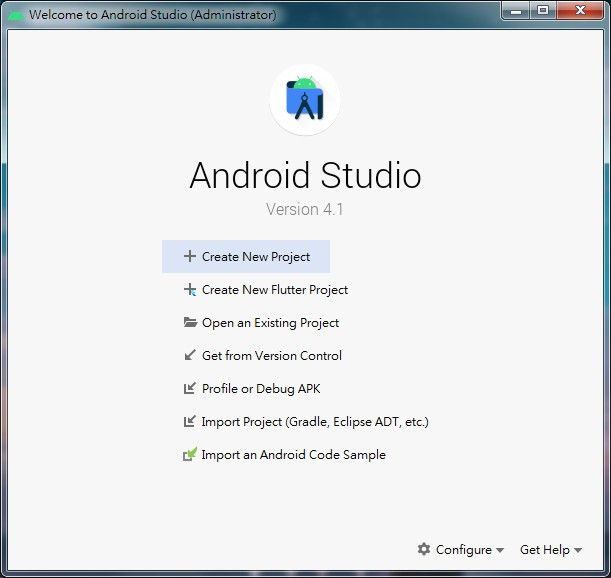Open the Configure dropdown menu

tap(461, 550)
